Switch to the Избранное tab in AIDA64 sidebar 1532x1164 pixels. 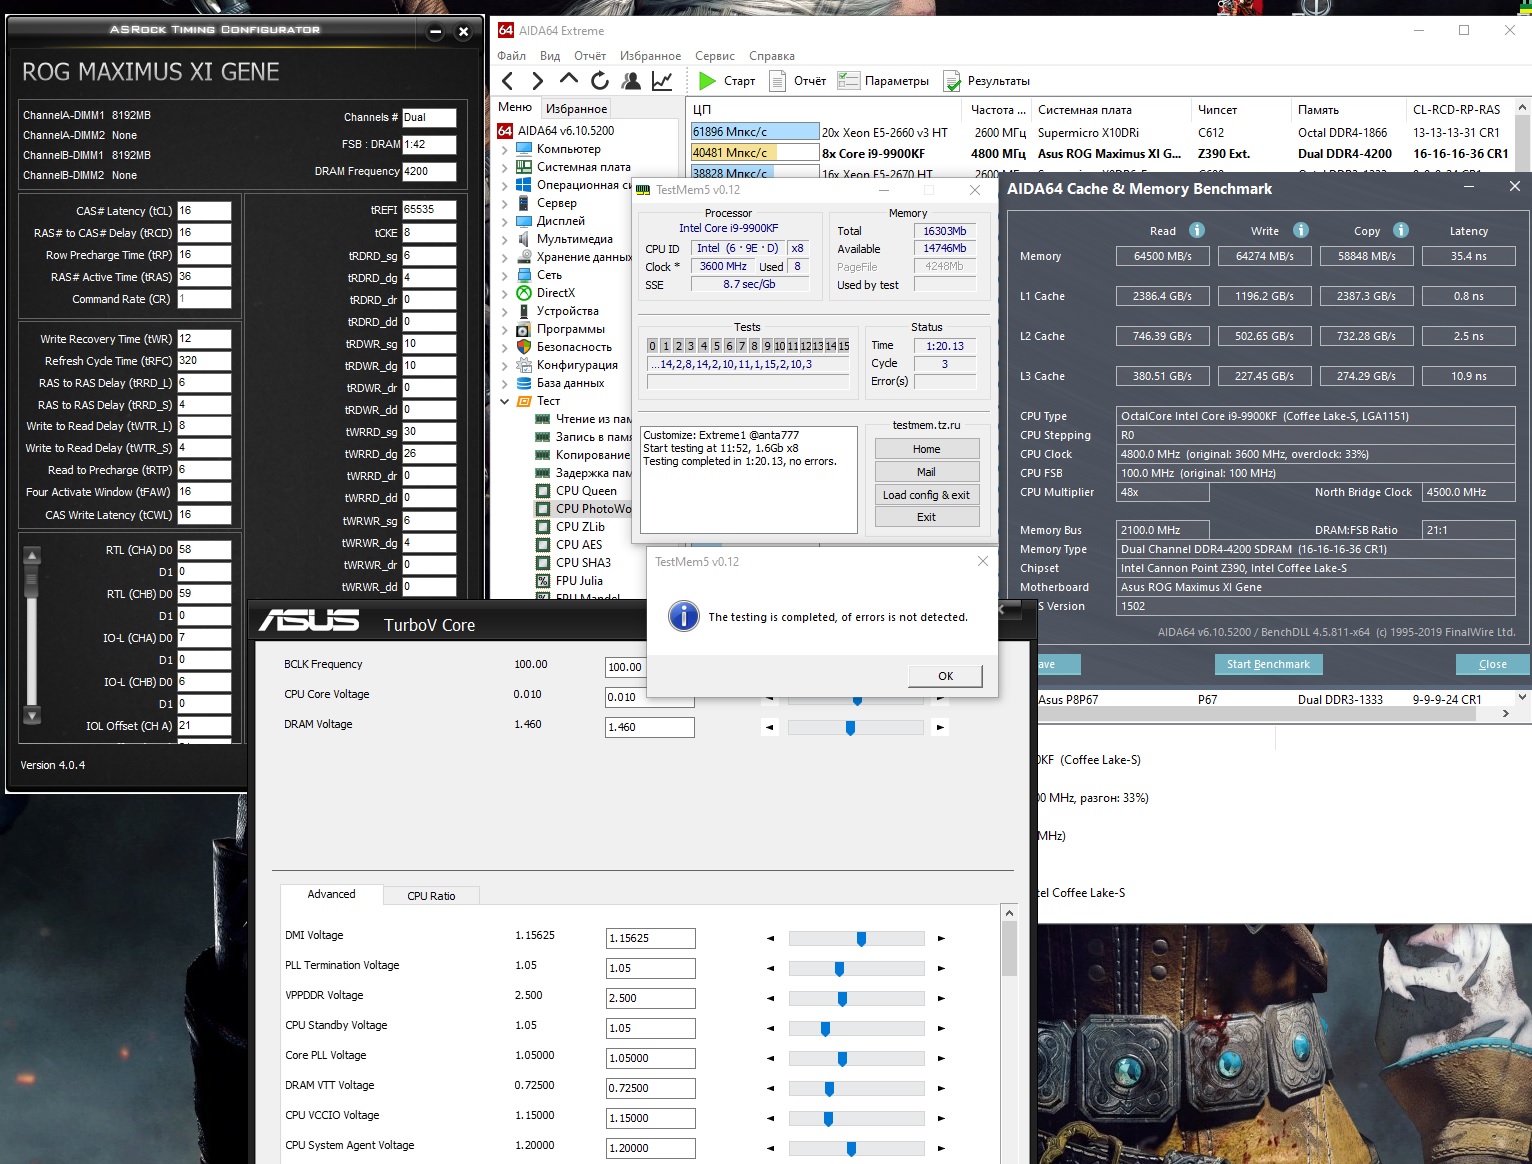click(x=576, y=109)
